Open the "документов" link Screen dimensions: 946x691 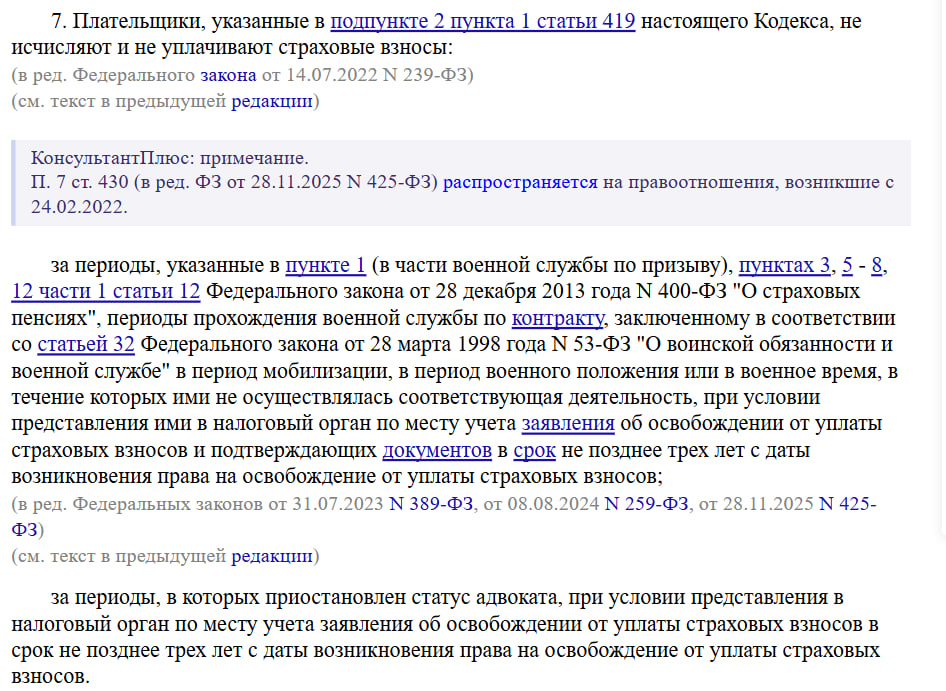(x=437, y=450)
